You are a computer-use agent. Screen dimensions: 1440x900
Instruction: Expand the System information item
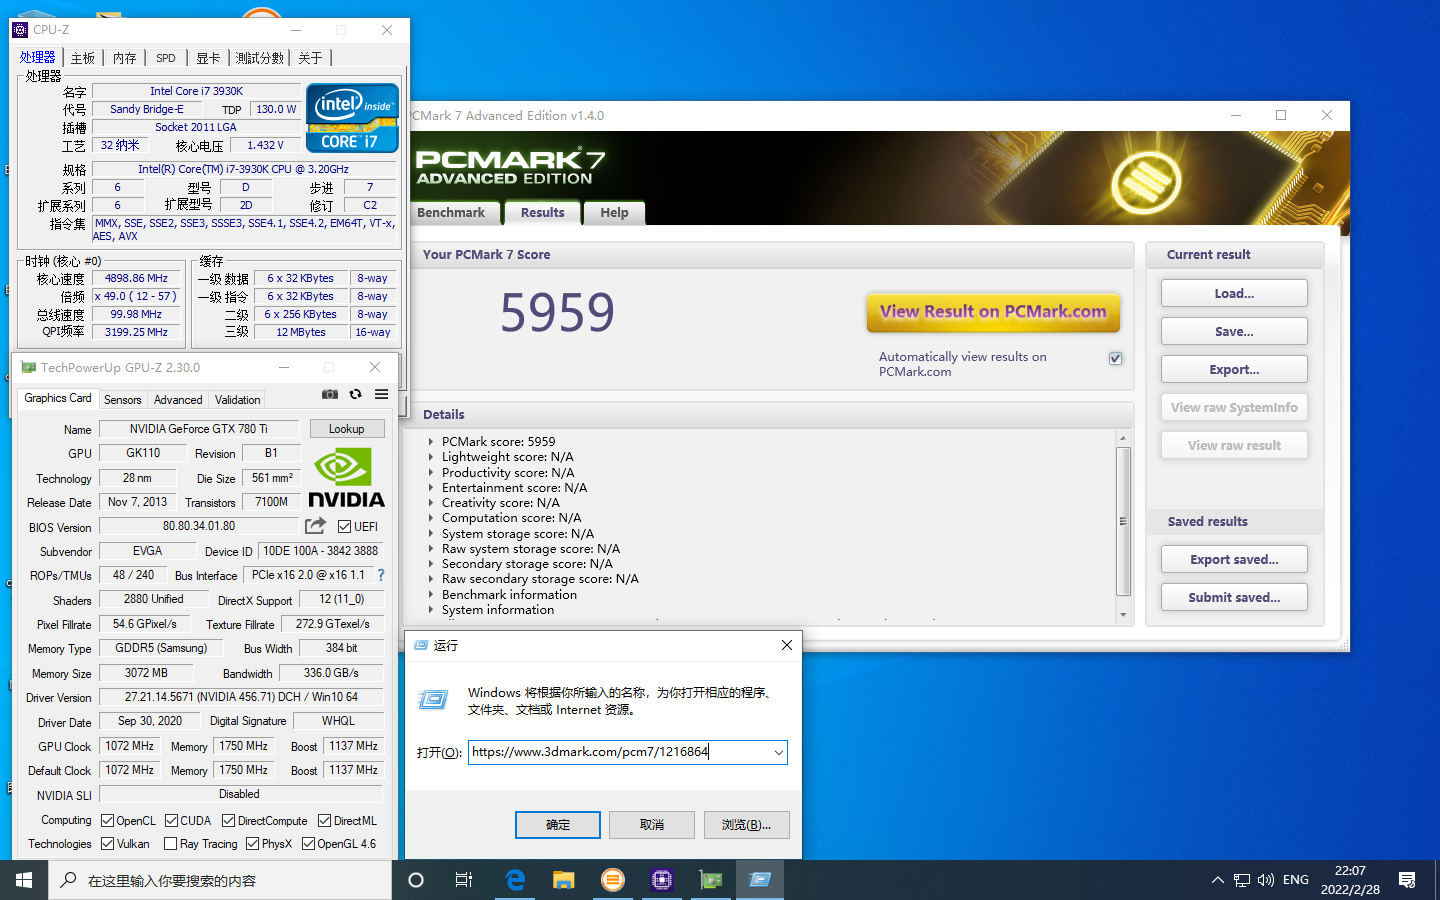click(431, 610)
